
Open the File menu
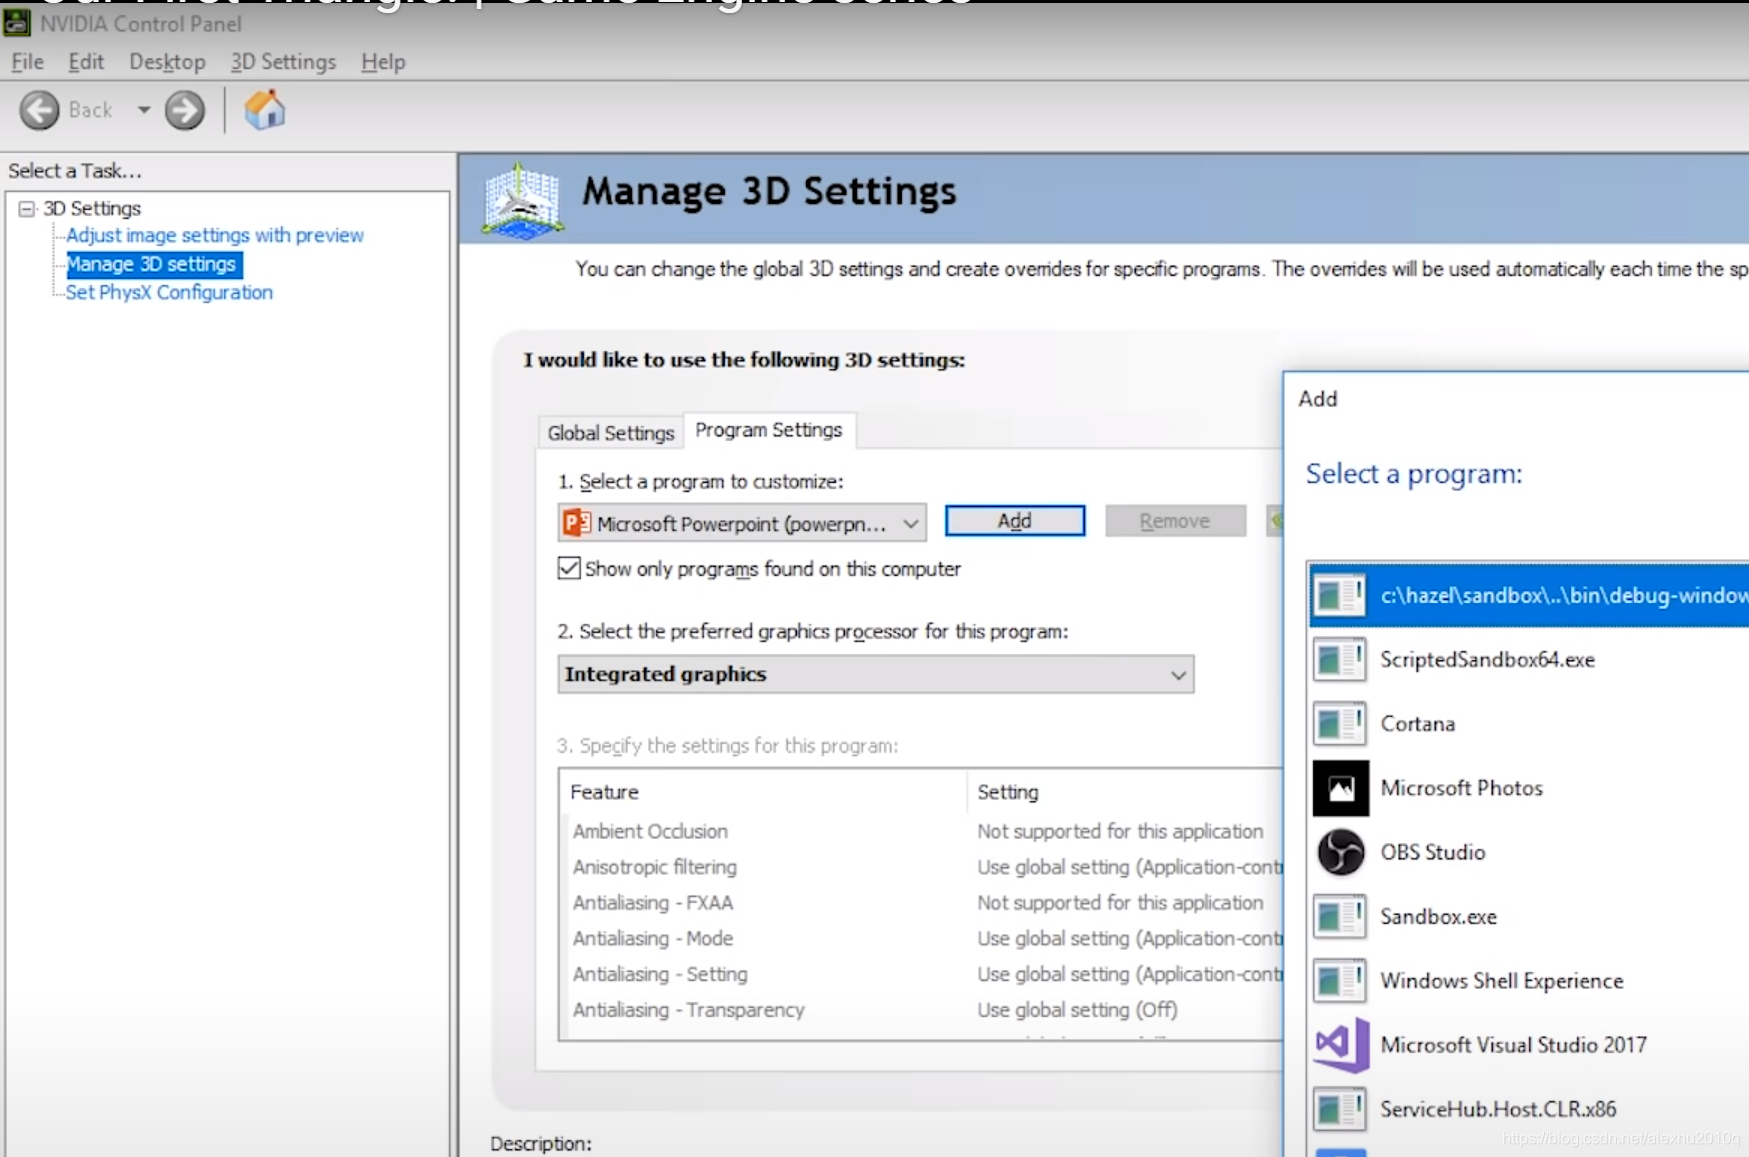[27, 62]
